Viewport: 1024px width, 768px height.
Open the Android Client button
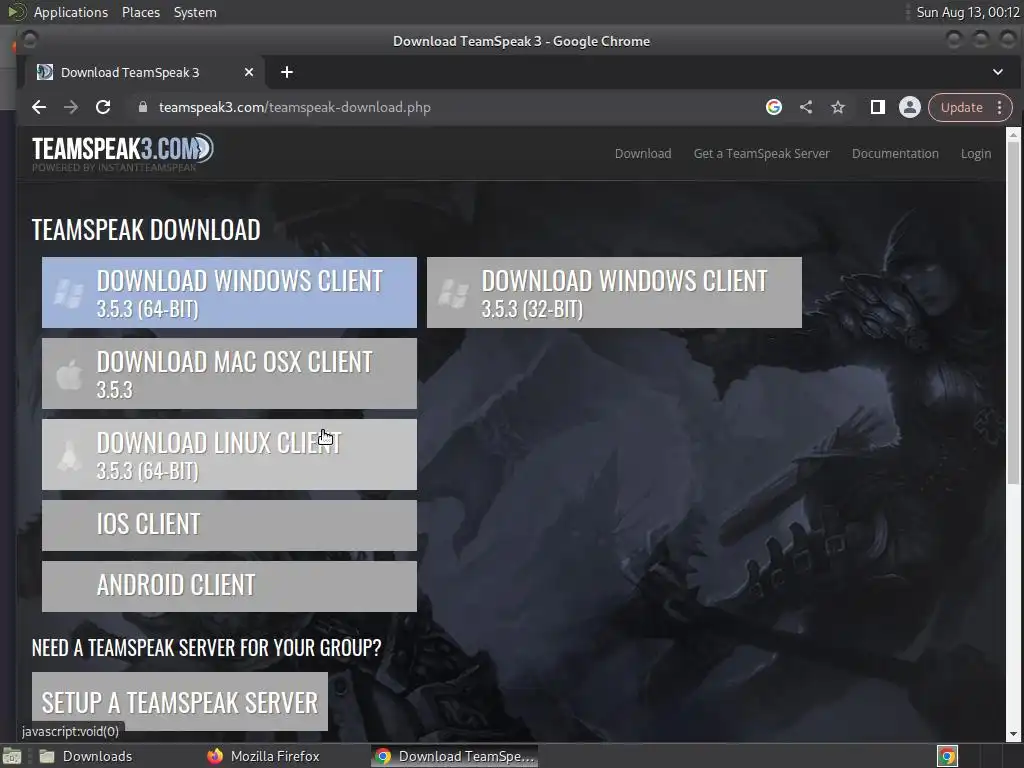coord(229,586)
